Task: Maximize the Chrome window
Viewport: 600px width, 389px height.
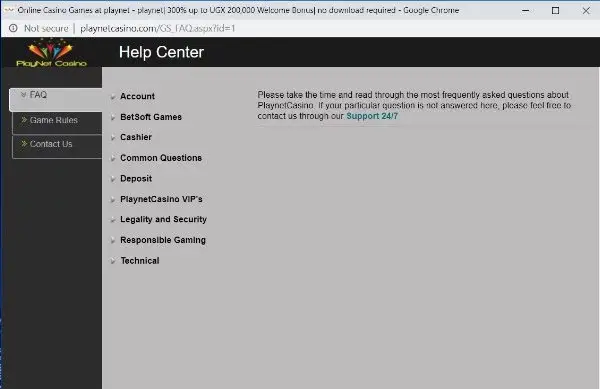Action: [555, 11]
